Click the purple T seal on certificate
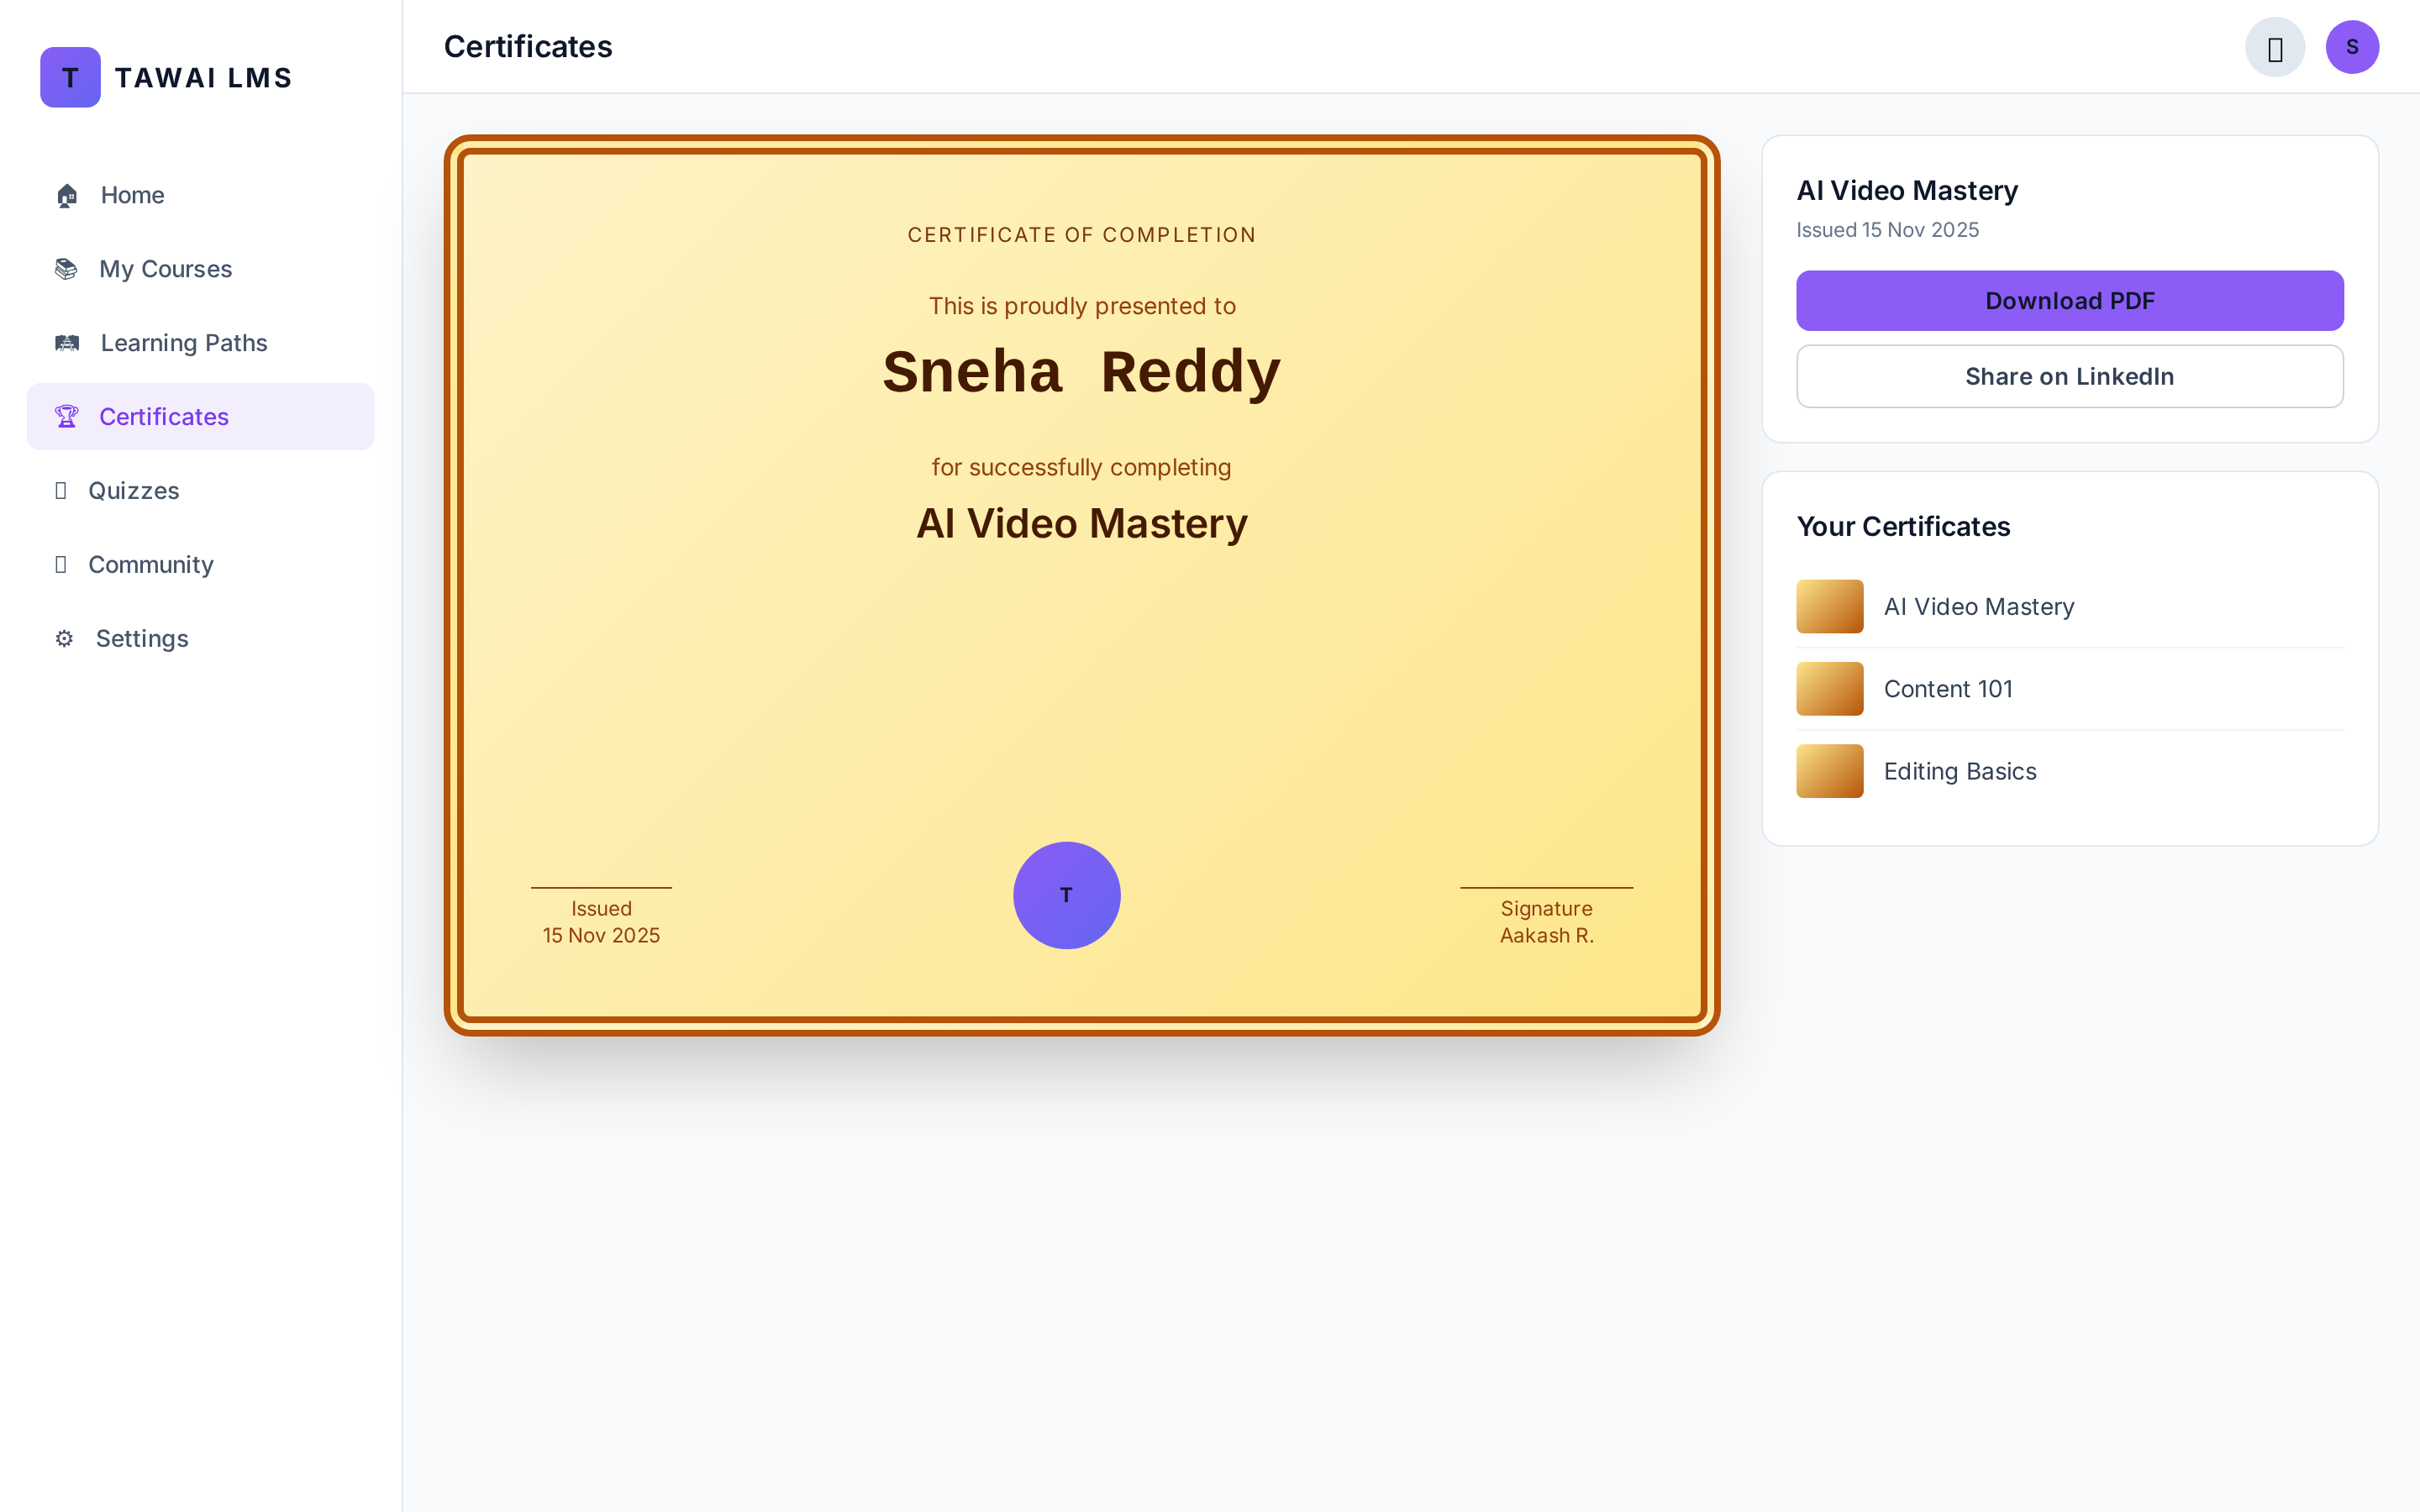The image size is (2420, 1512). tap(1067, 895)
